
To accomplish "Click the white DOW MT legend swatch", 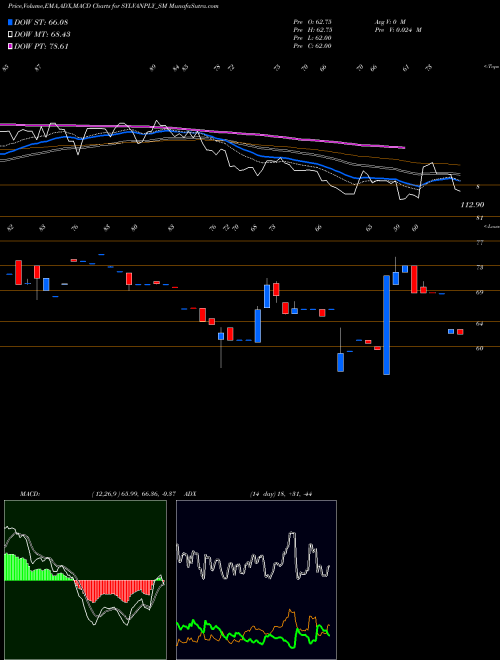I will [10, 35].
